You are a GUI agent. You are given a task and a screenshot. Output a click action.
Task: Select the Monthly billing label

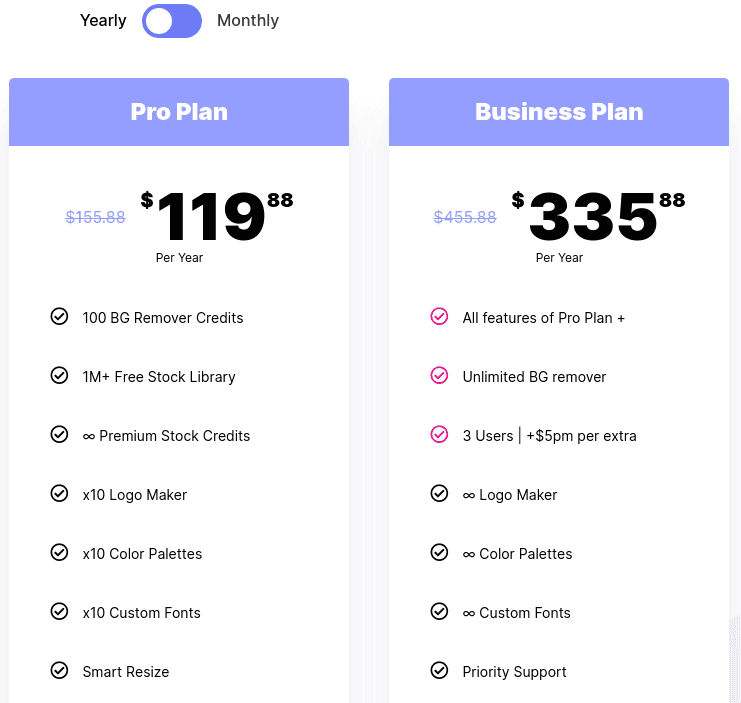click(x=248, y=20)
